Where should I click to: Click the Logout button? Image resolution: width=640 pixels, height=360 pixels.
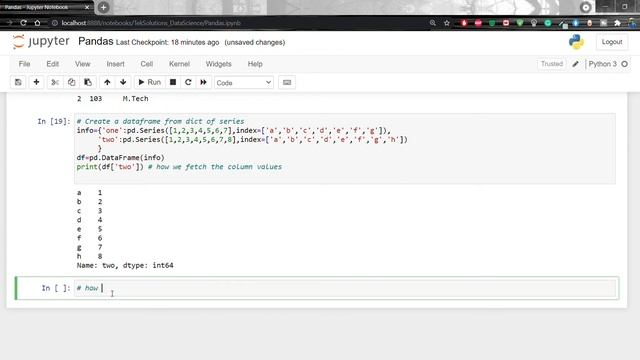point(612,42)
